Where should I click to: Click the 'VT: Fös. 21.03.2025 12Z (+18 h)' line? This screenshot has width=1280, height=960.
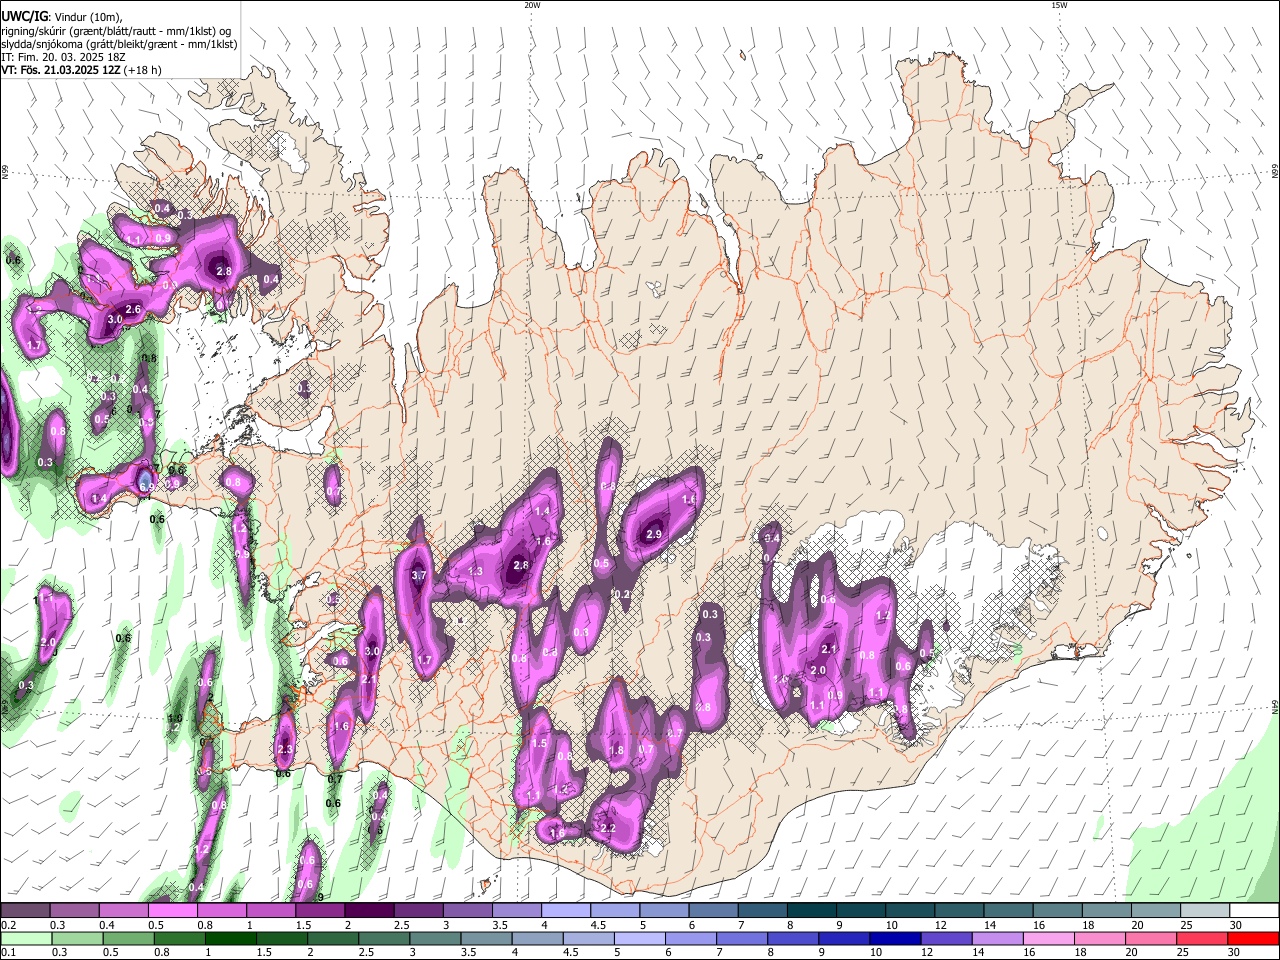pos(81,70)
